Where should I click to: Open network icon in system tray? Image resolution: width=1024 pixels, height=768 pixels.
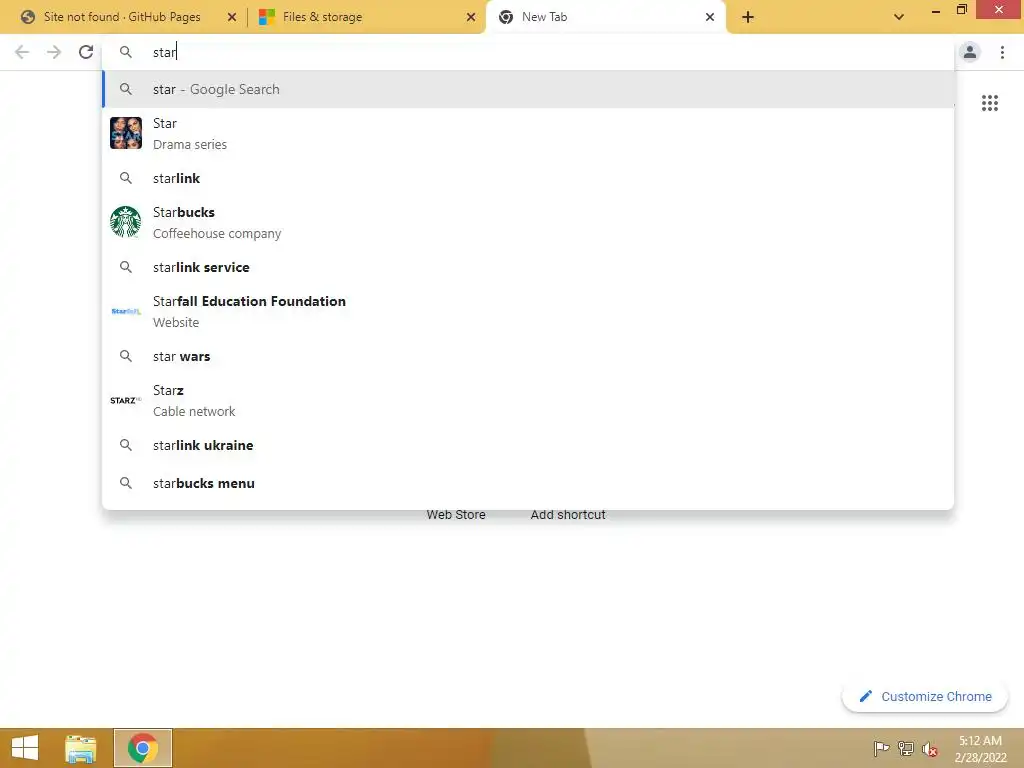pyautogui.click(x=905, y=748)
